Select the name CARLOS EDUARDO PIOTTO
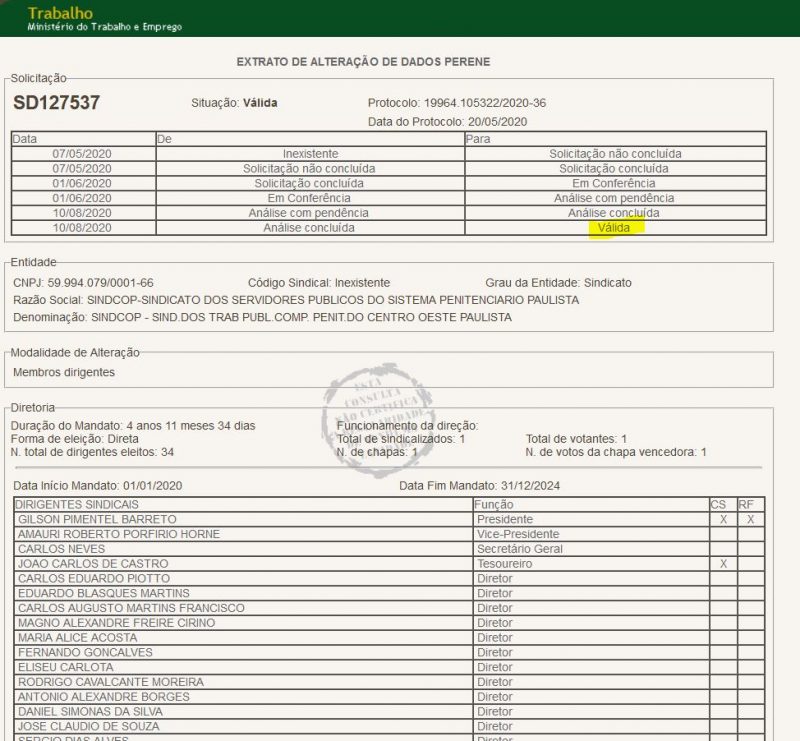The width and height of the screenshot is (800, 741). click(94, 579)
